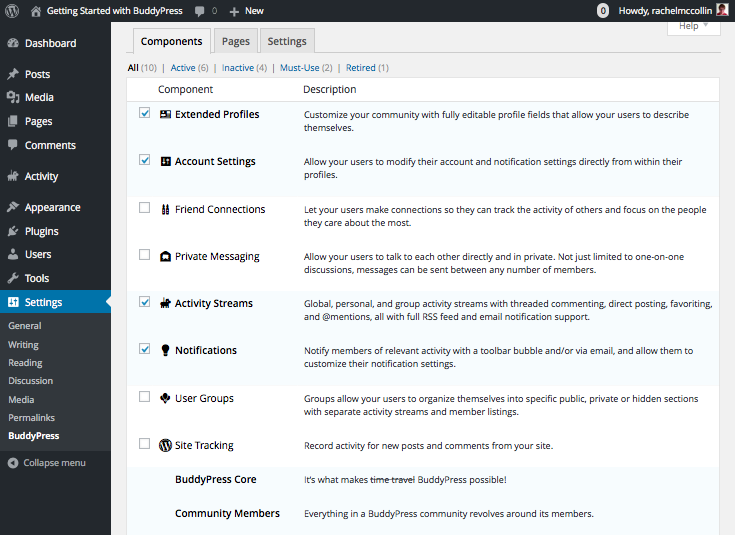
Task: Click the Comments bubble icon in sidebar
Action: coord(13,145)
